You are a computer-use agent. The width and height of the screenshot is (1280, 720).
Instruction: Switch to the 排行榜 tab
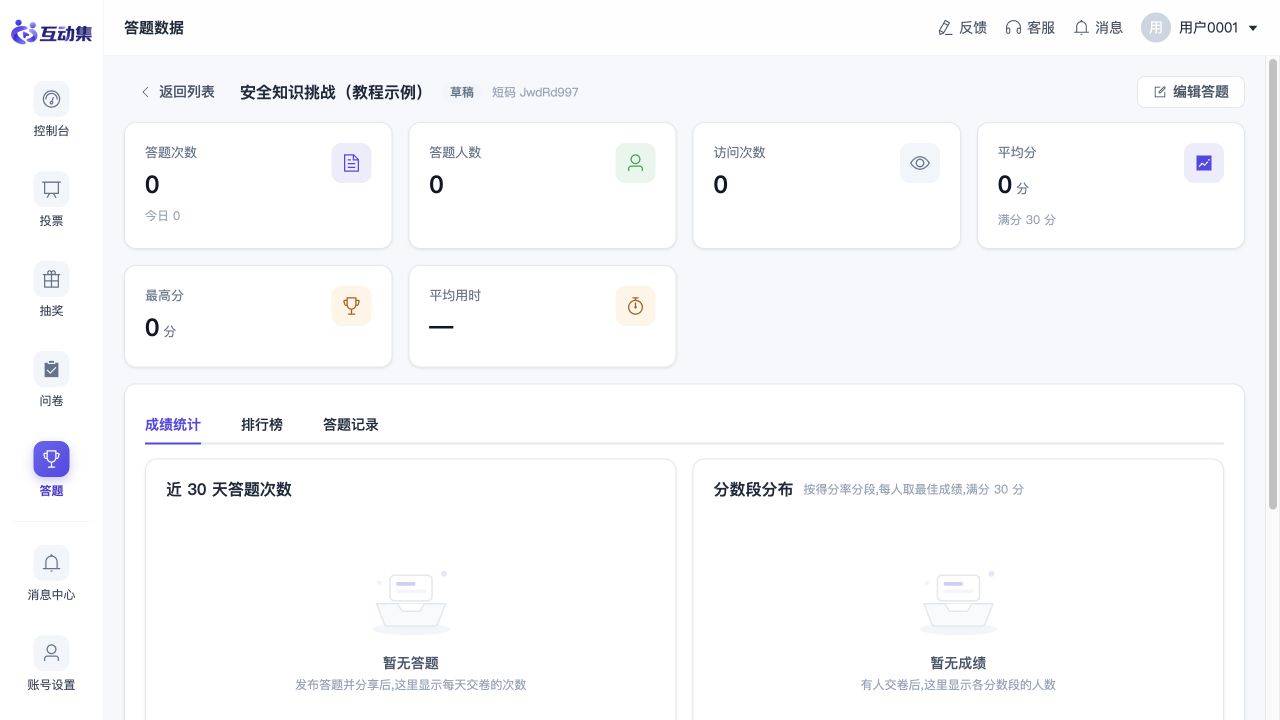(262, 425)
